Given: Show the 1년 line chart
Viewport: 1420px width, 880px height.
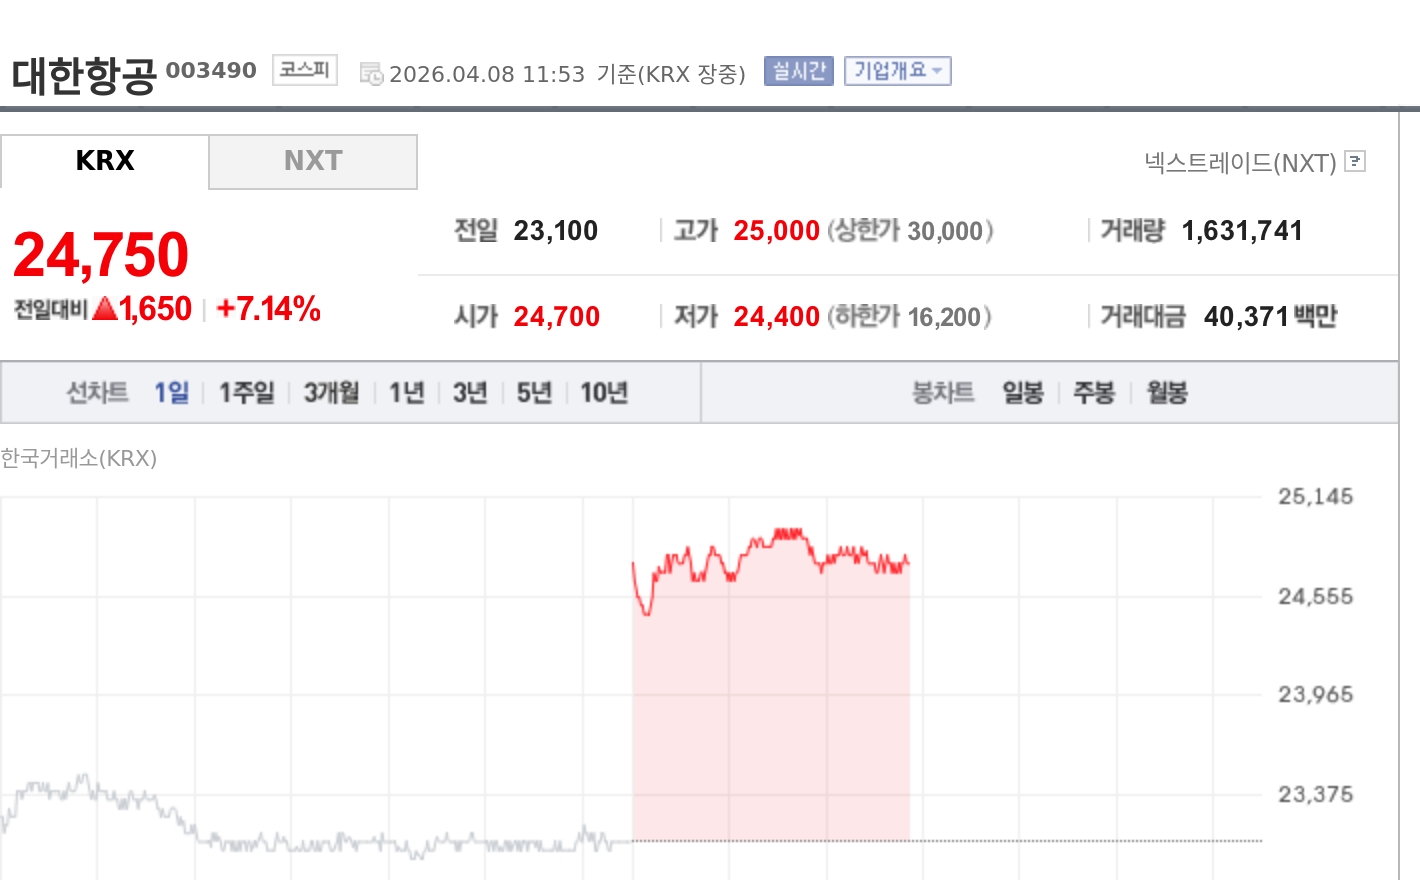Looking at the screenshot, I should pos(406,393).
